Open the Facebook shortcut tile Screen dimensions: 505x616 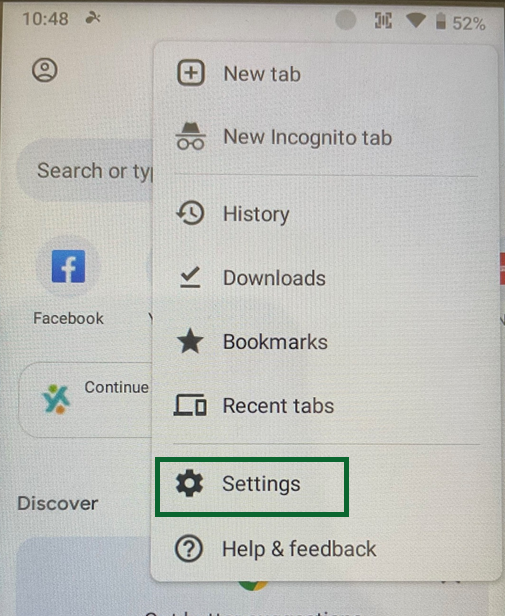[x=68, y=282]
